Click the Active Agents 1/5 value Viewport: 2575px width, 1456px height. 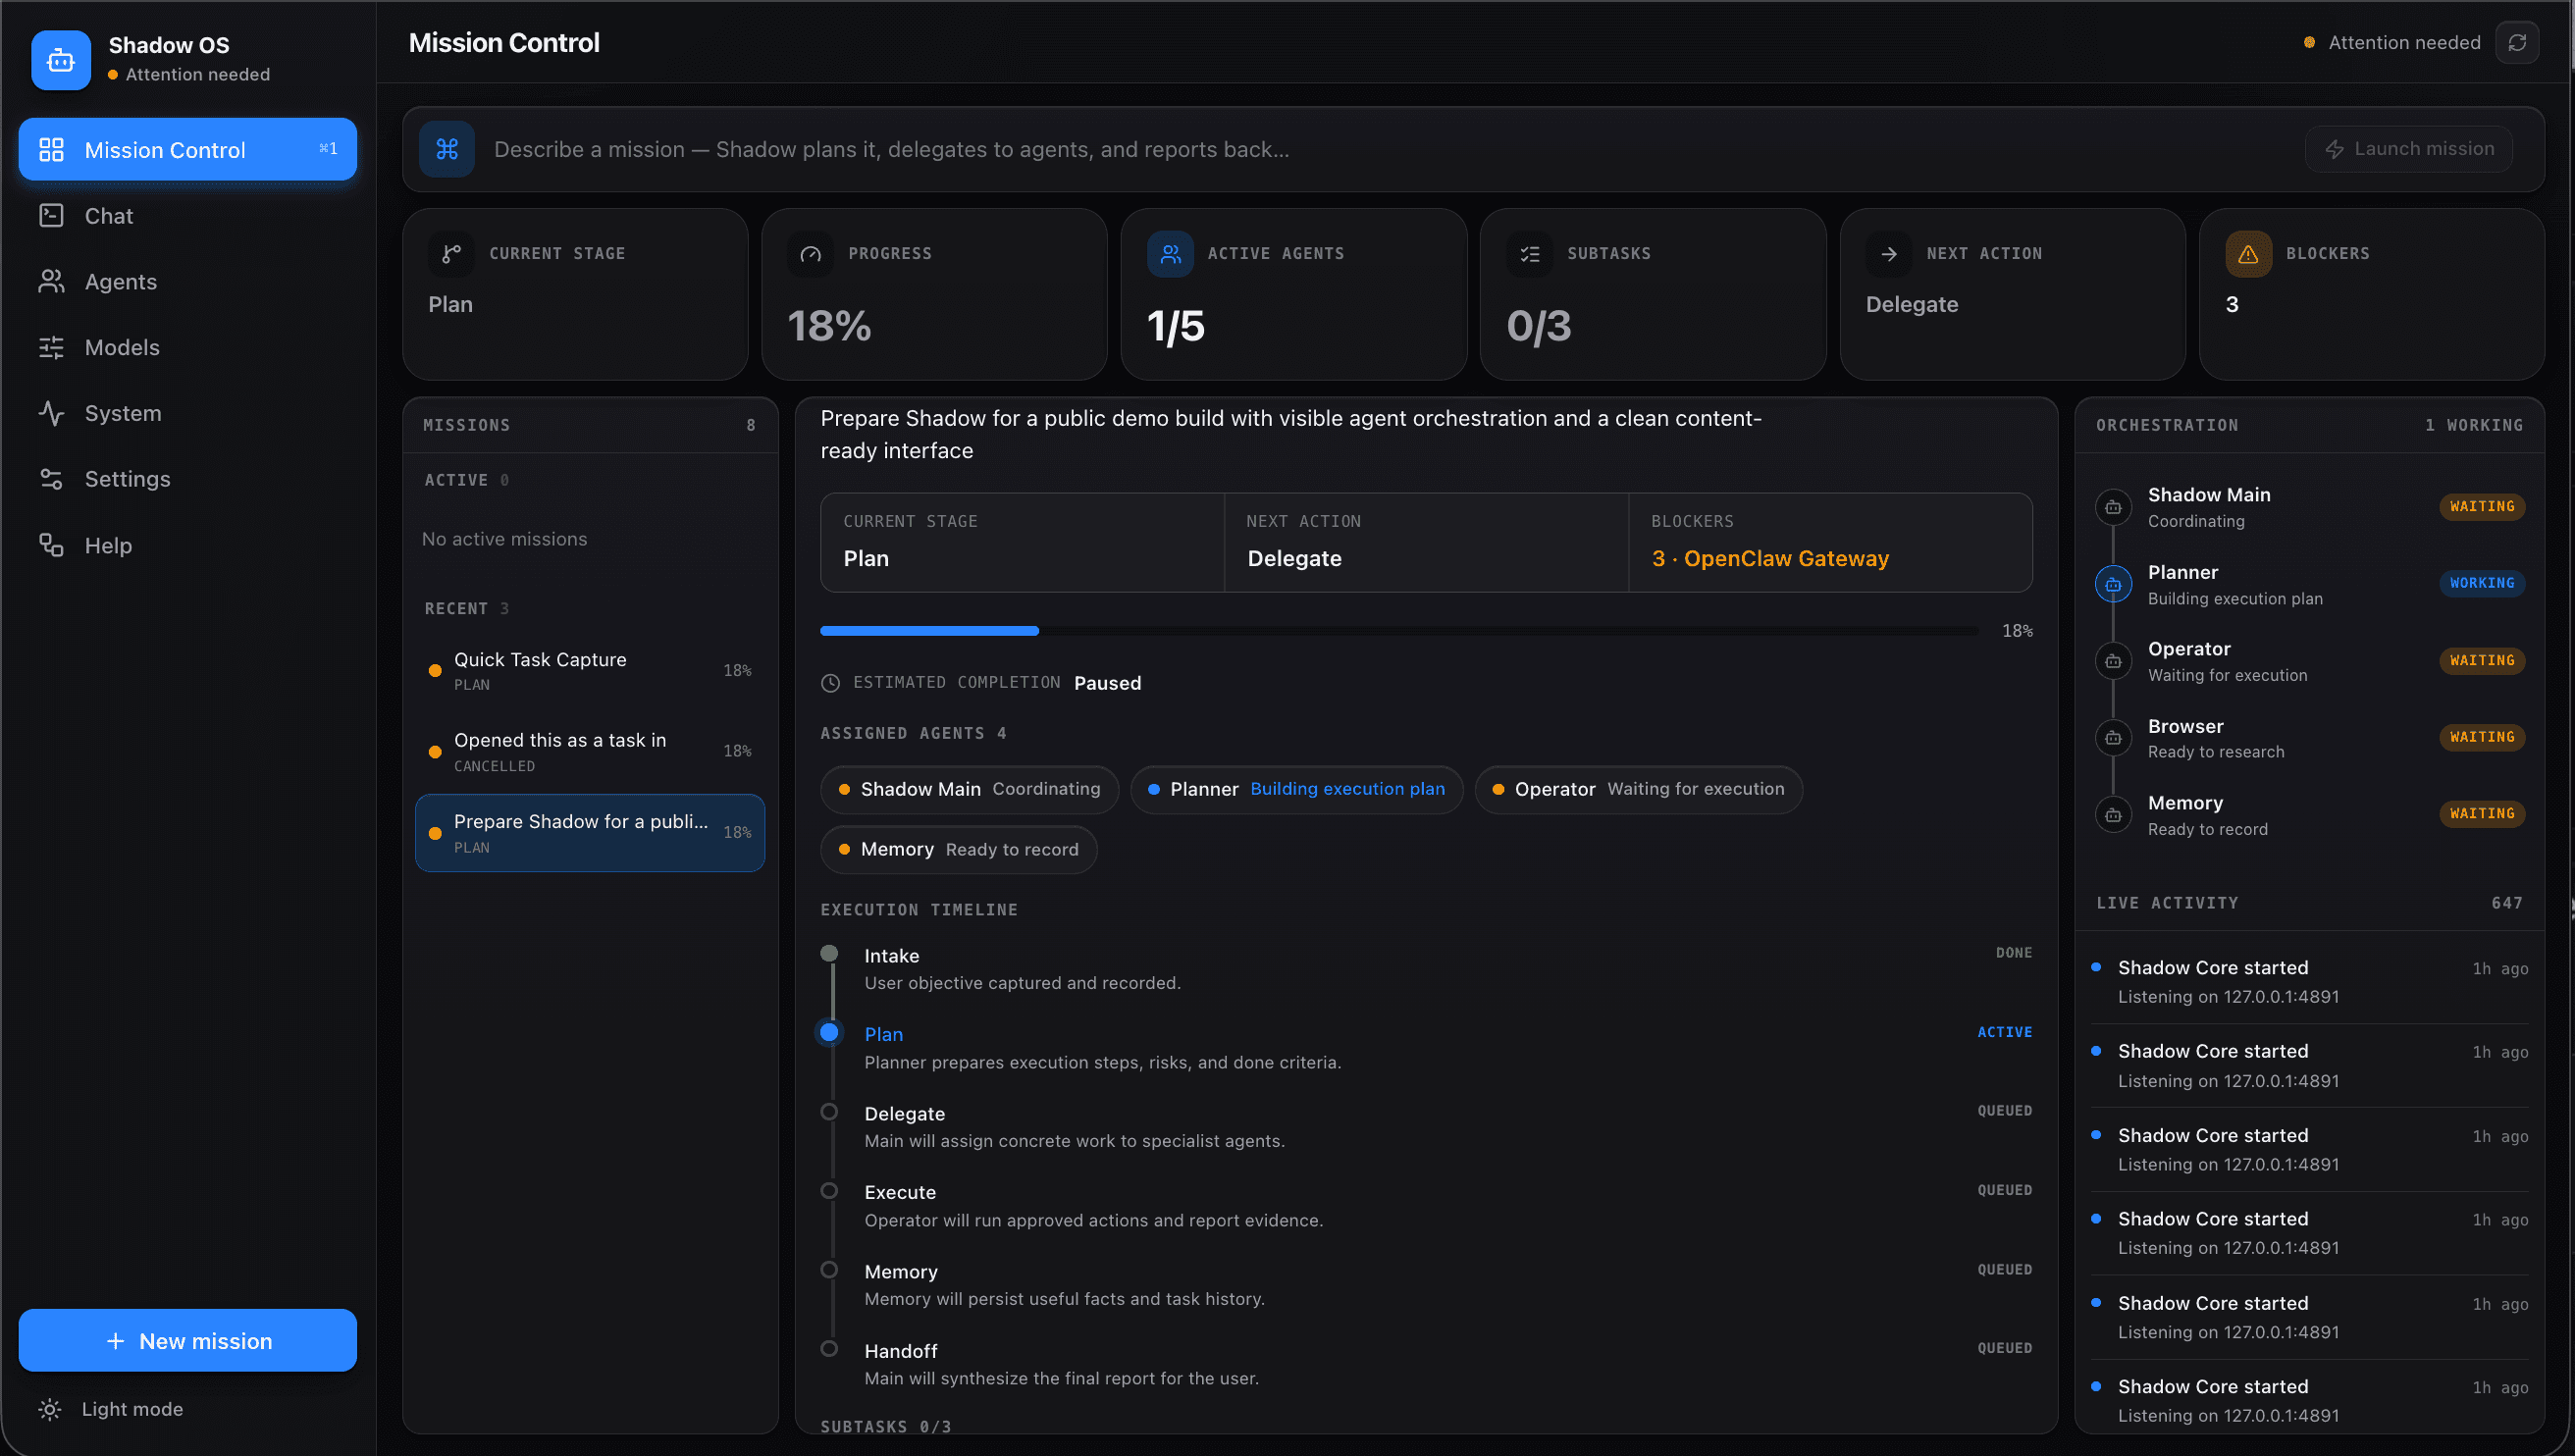tap(1176, 326)
